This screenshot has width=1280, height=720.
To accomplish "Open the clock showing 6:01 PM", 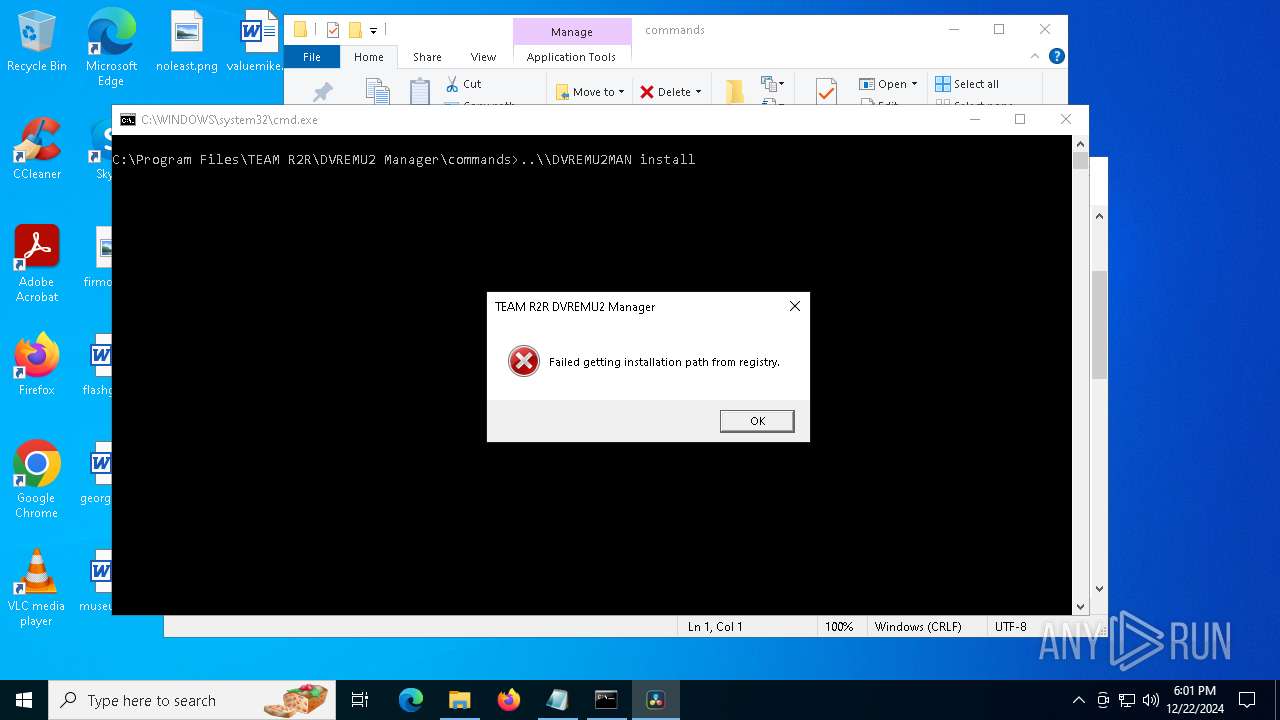I will coord(1195,700).
